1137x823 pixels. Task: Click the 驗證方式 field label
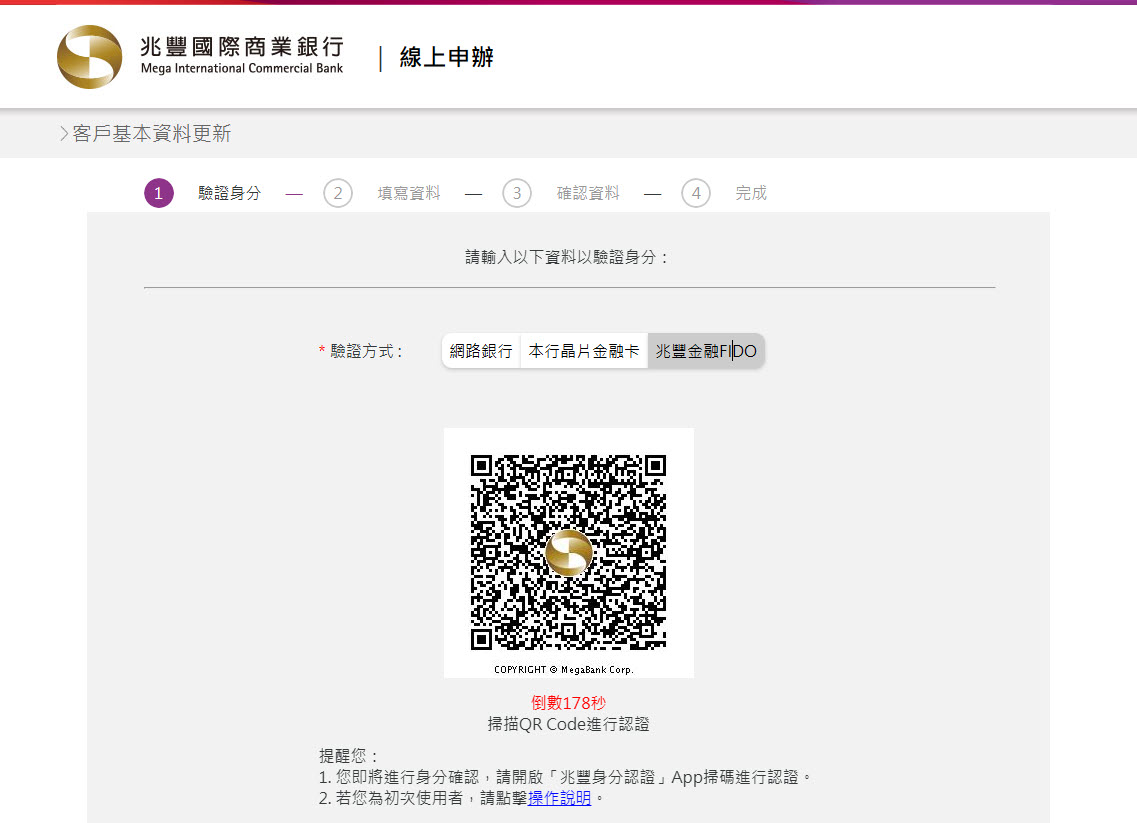361,352
